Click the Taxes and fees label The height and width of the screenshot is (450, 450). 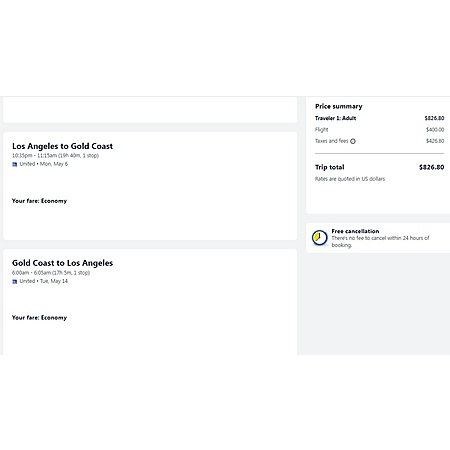pos(331,141)
